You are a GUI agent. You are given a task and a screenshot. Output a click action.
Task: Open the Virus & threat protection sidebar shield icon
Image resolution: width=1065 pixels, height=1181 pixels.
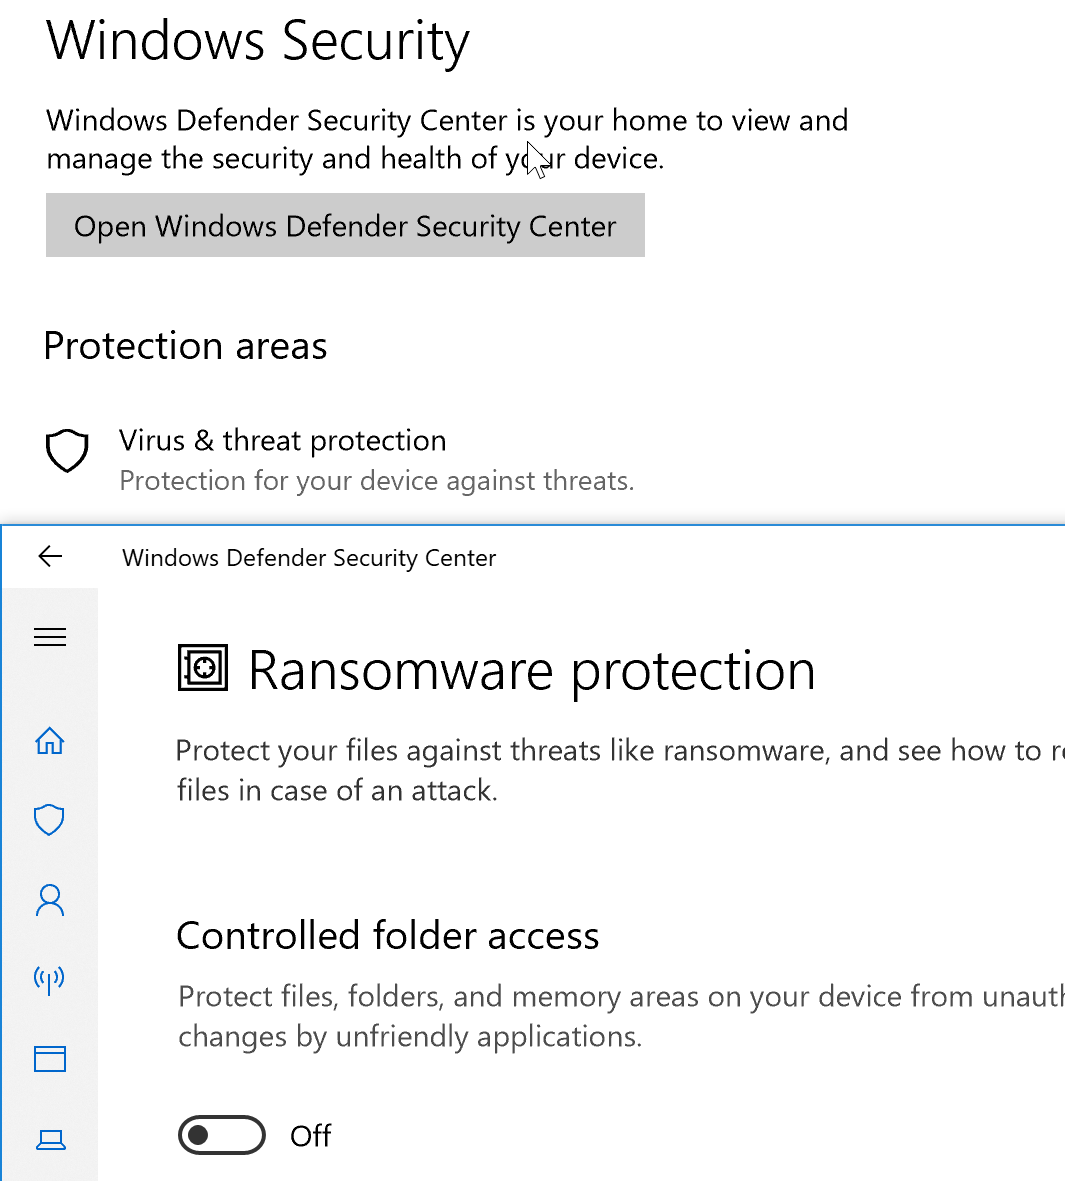coord(50,820)
